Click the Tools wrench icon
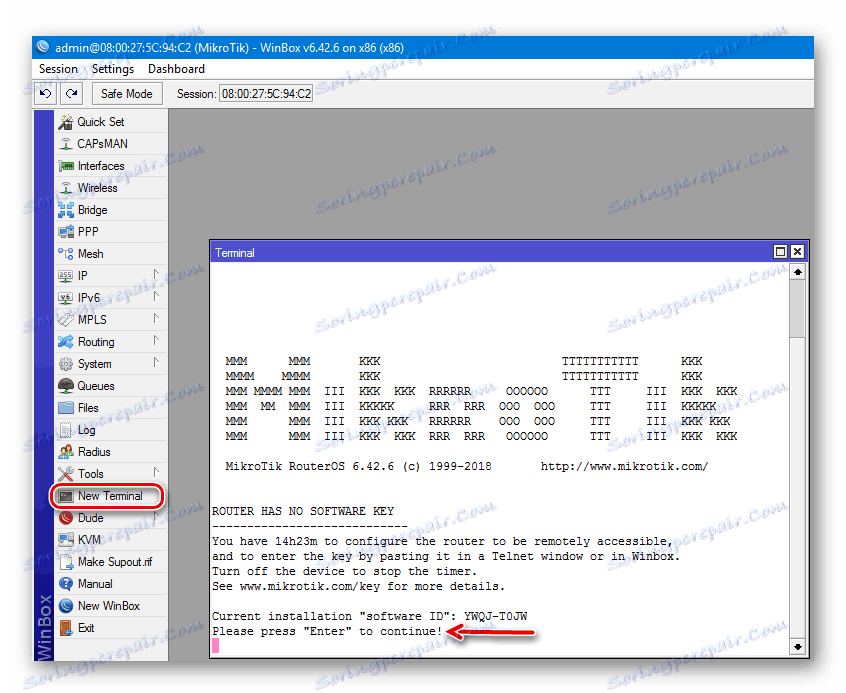Viewport: 846px width, 693px height. tap(66, 474)
